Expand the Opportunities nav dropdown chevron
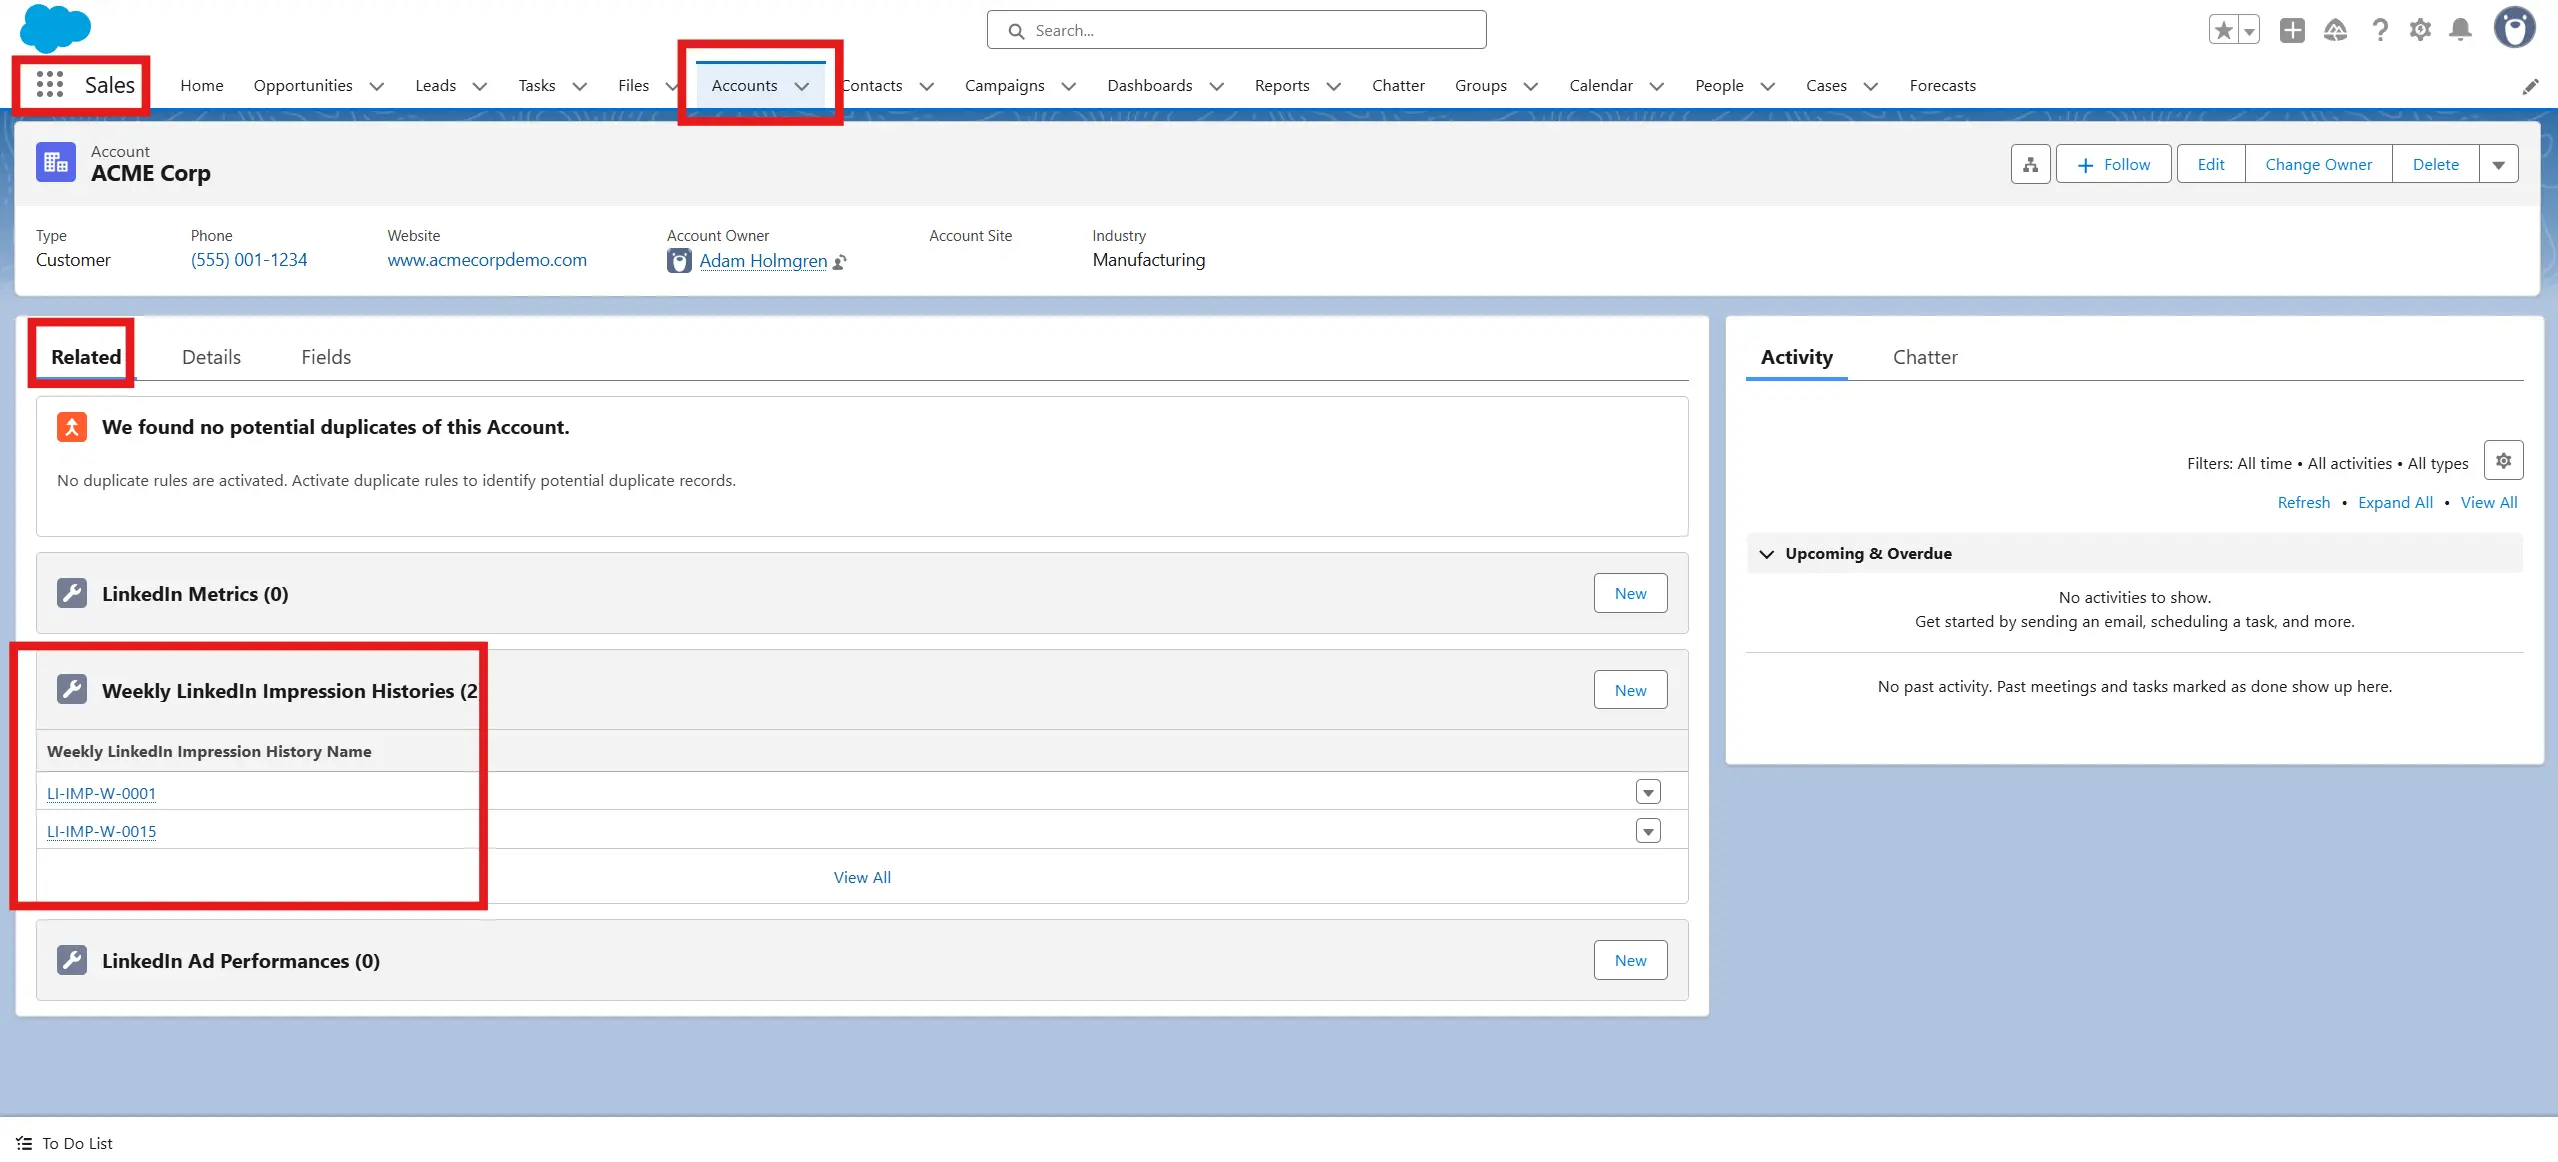This screenshot has width=2558, height=1162. click(x=377, y=86)
